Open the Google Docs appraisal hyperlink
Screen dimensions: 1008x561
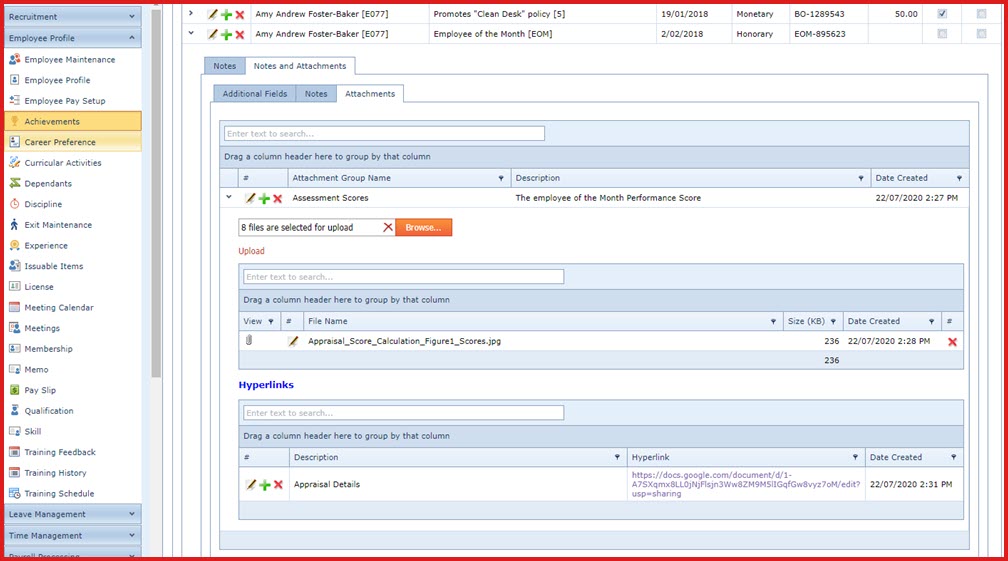tap(745, 484)
